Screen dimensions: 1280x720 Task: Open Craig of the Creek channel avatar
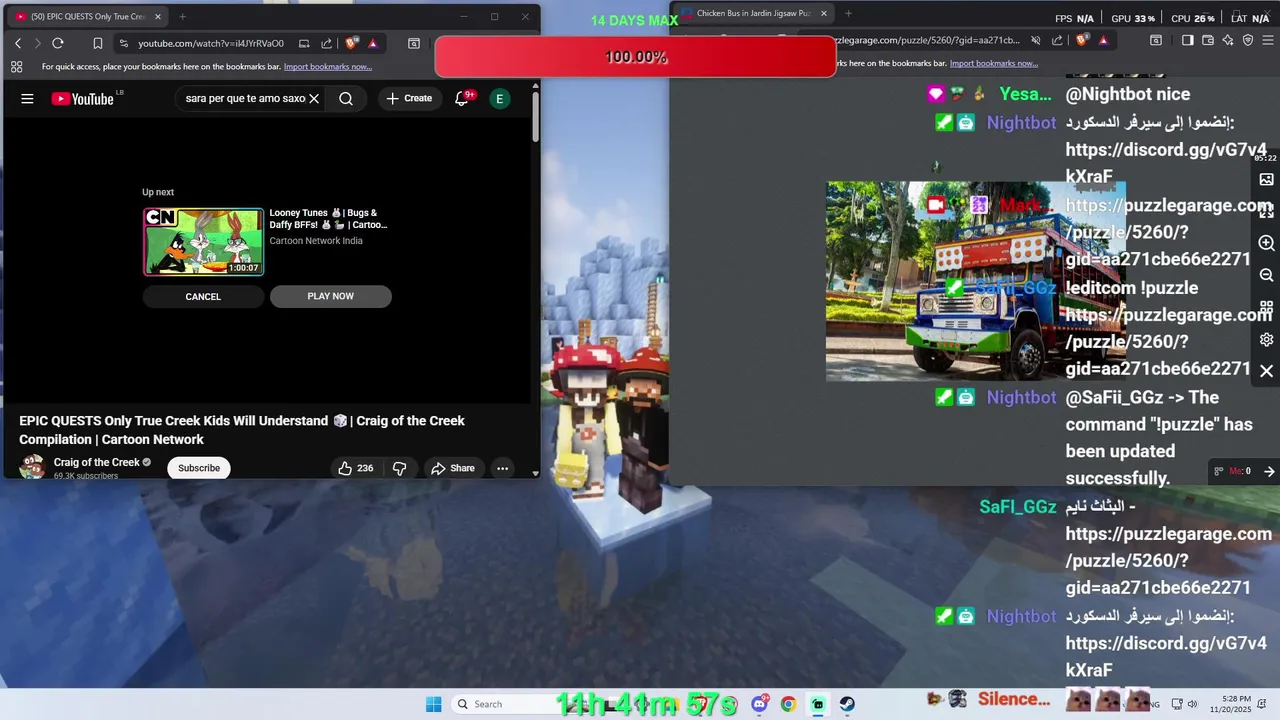click(32, 467)
